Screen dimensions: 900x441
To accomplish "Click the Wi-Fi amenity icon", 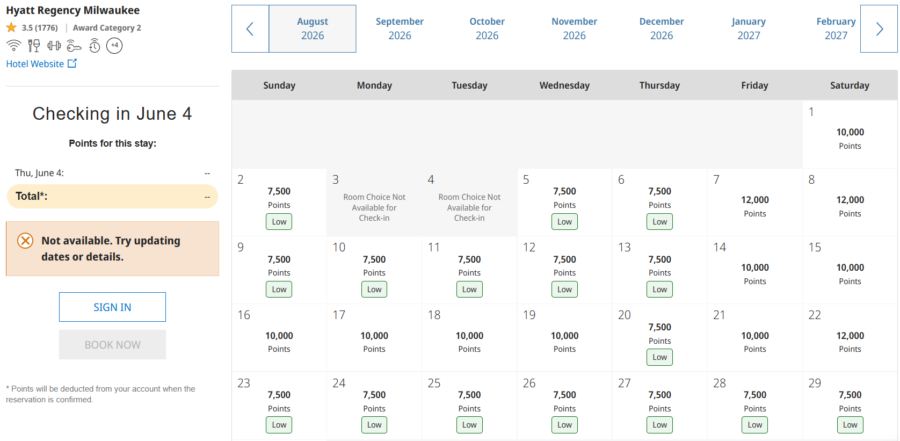I will 13,45.
